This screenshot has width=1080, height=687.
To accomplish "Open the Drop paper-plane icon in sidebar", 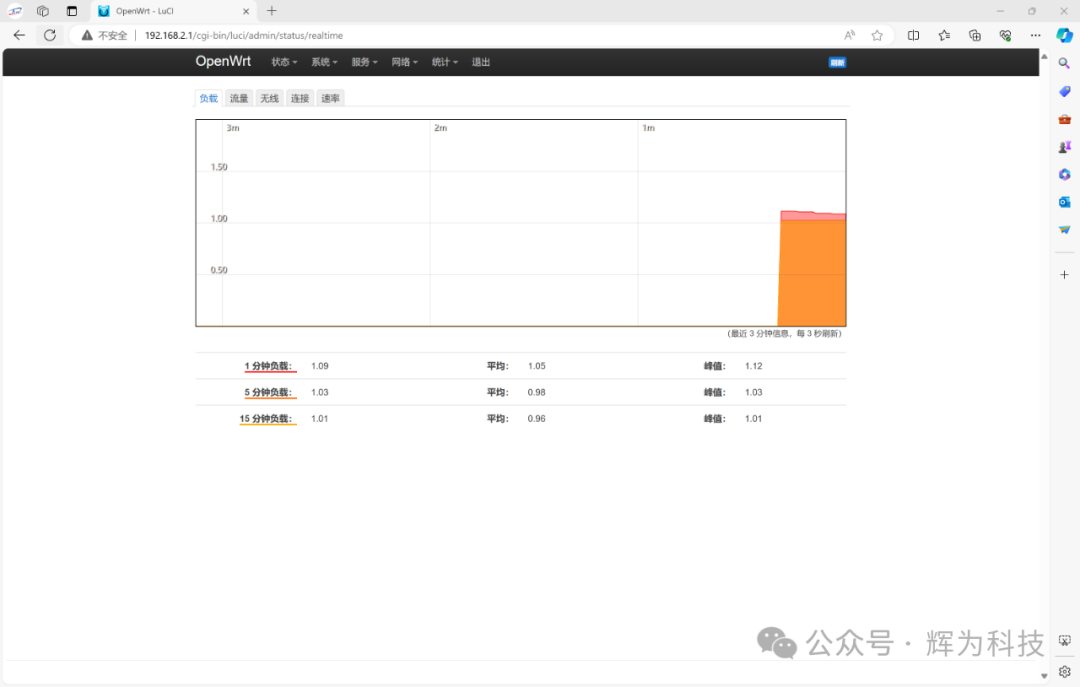I will click(x=1064, y=229).
